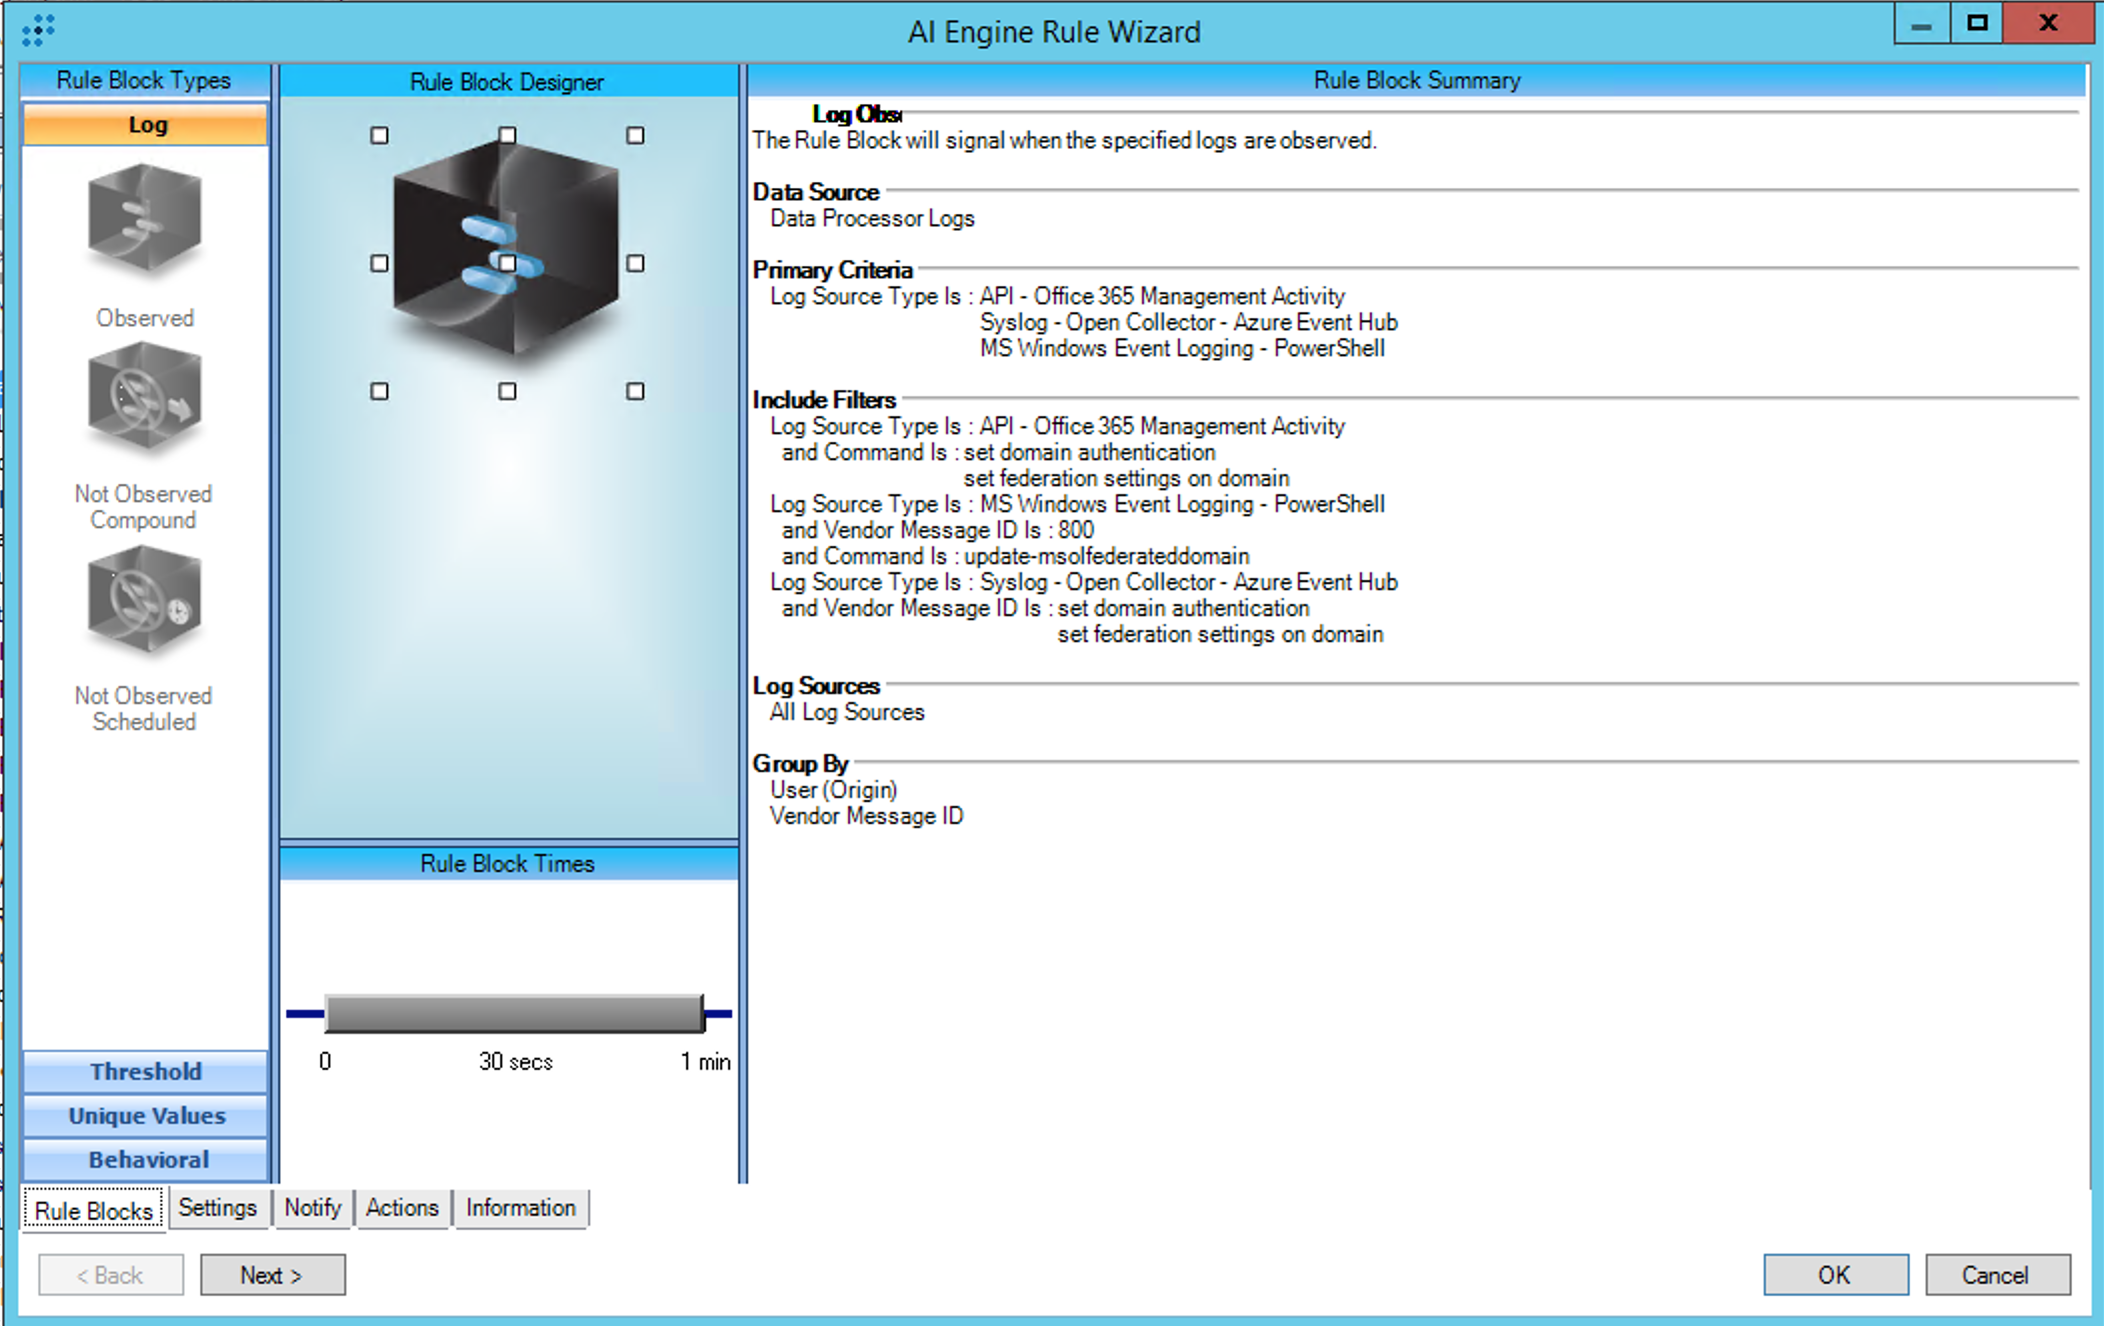This screenshot has height=1326, width=2104.
Task: Click the gray Rule Block Times bar
Action: [514, 1014]
